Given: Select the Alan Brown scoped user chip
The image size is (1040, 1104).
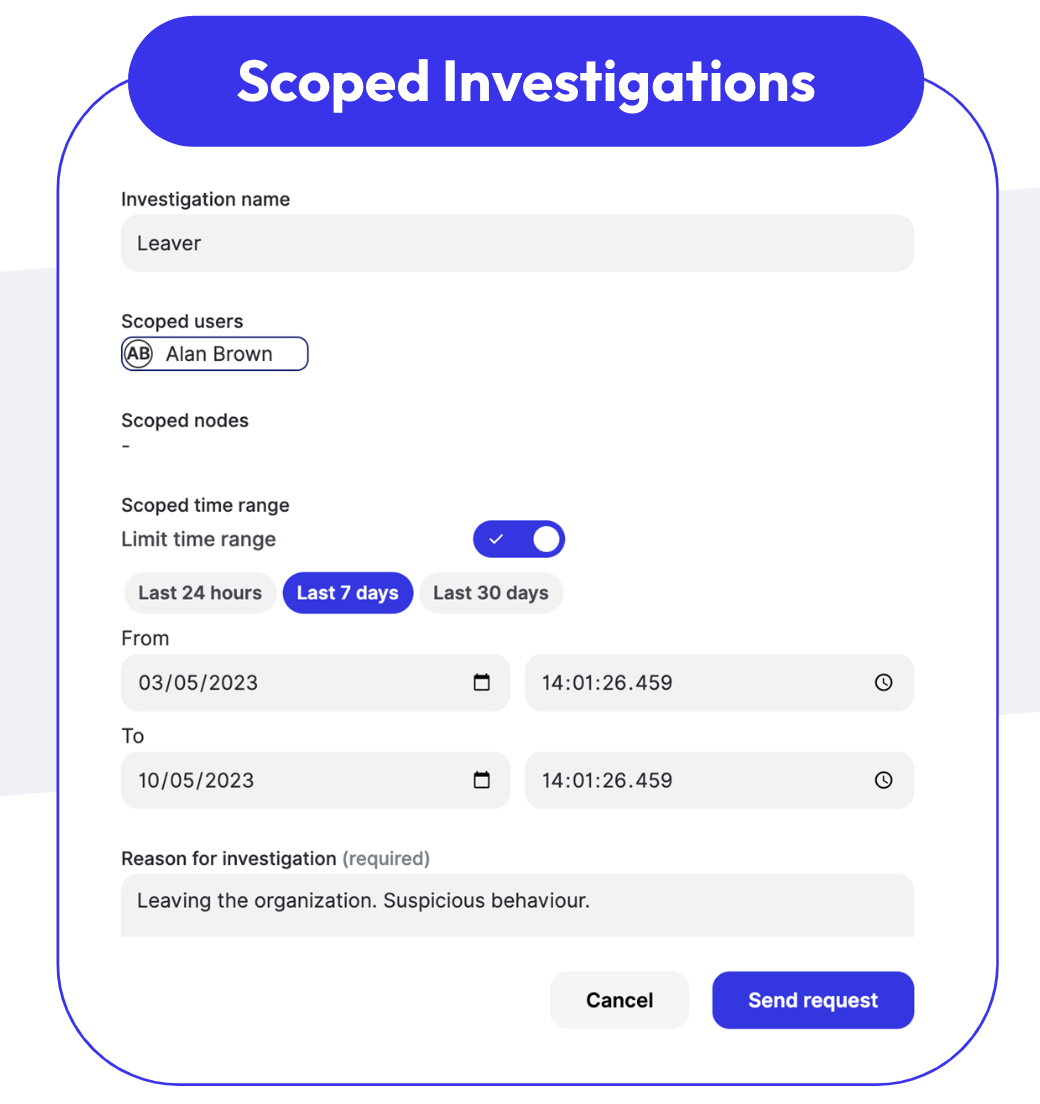Looking at the screenshot, I should click(x=219, y=354).
